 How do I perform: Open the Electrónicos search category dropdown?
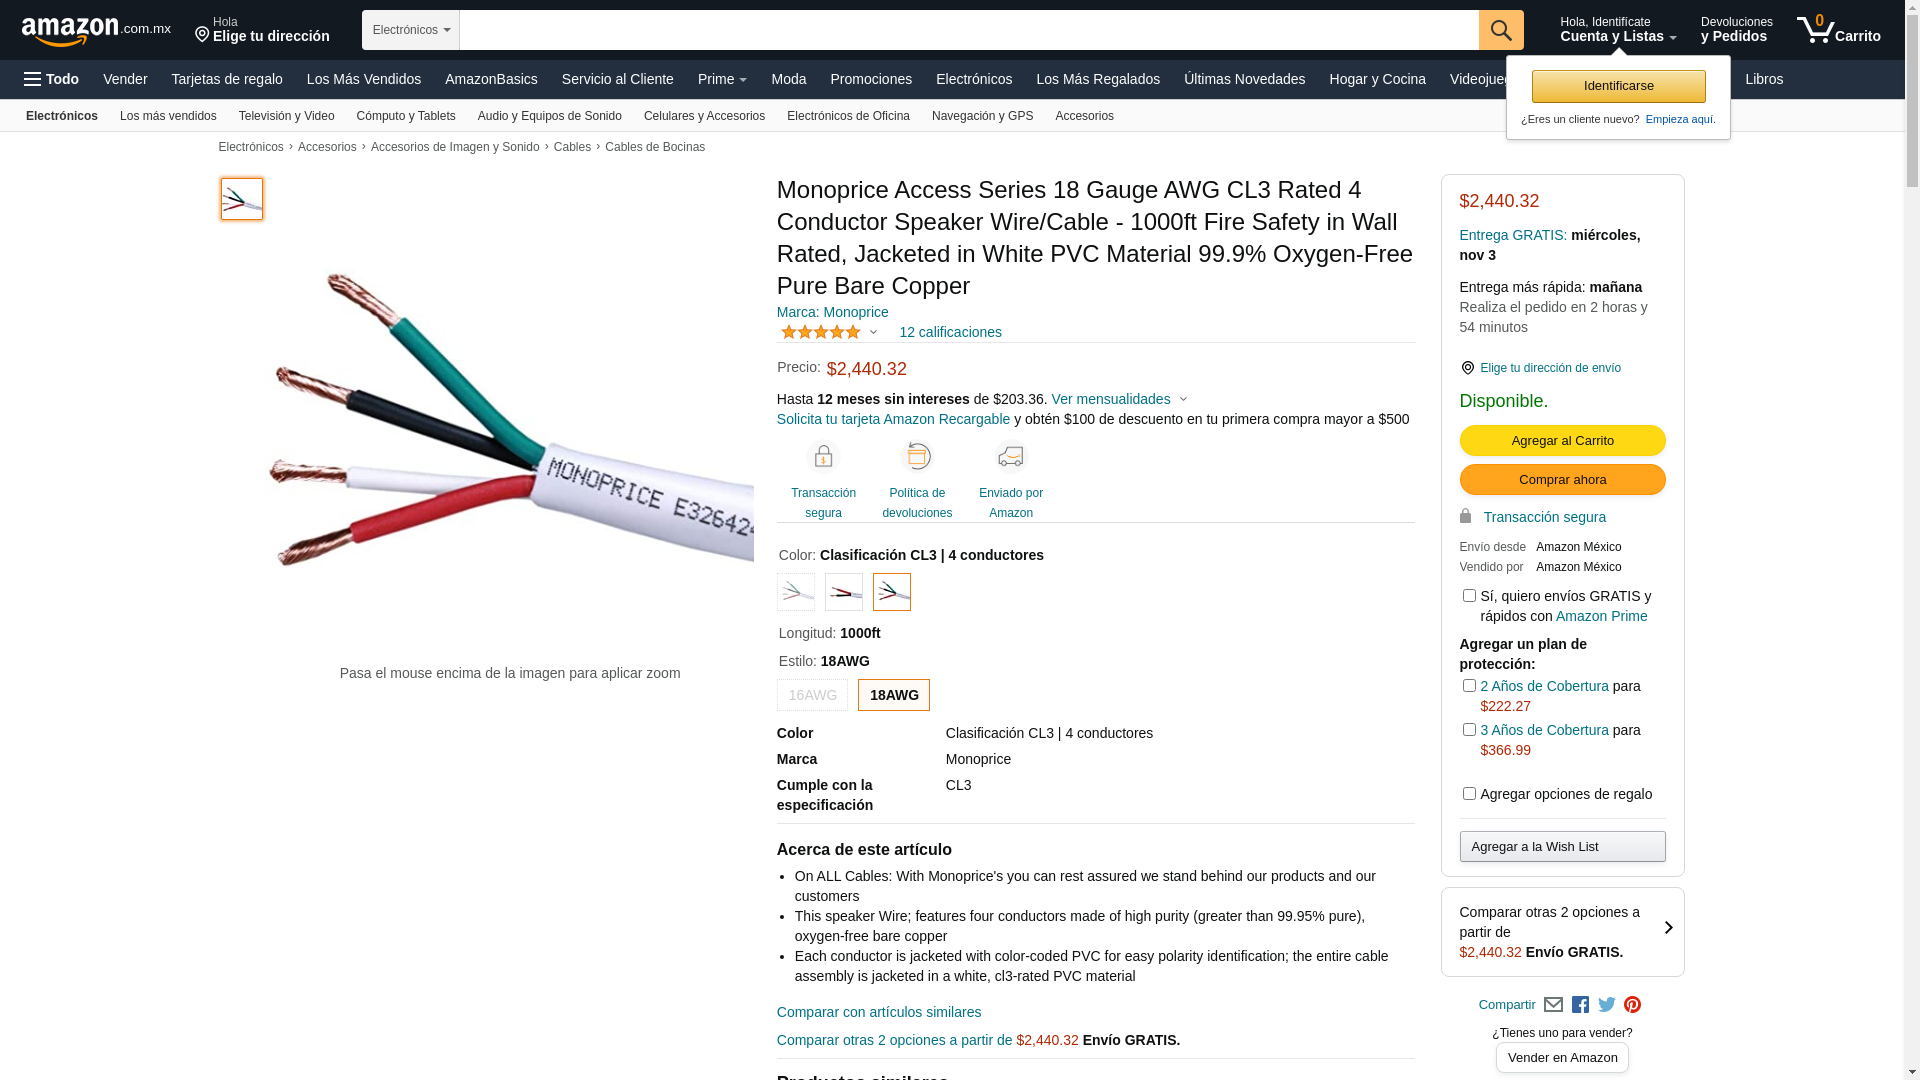pos(411,30)
